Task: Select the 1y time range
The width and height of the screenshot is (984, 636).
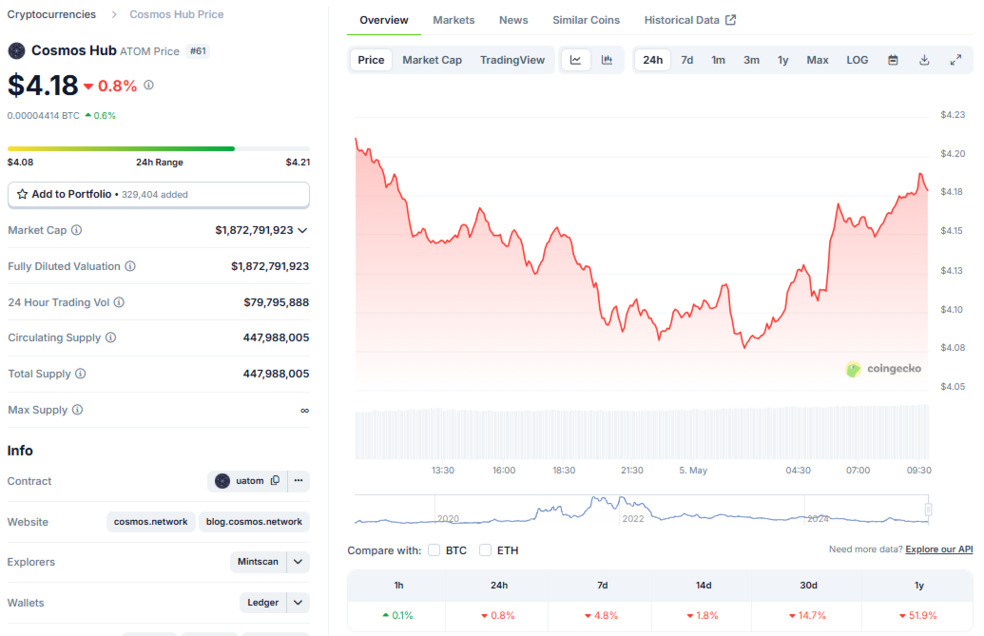Action: [x=783, y=60]
